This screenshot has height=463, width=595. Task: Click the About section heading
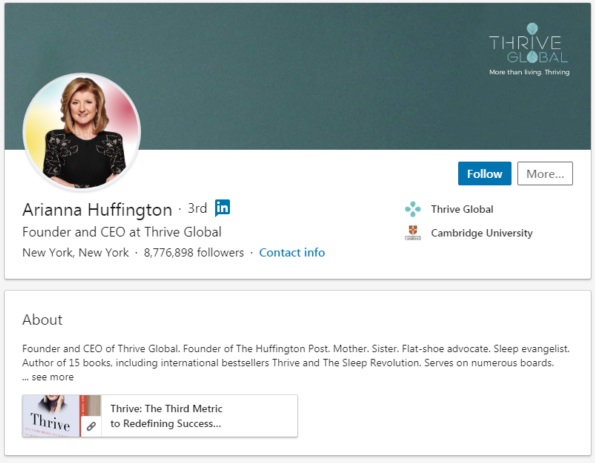click(x=42, y=320)
